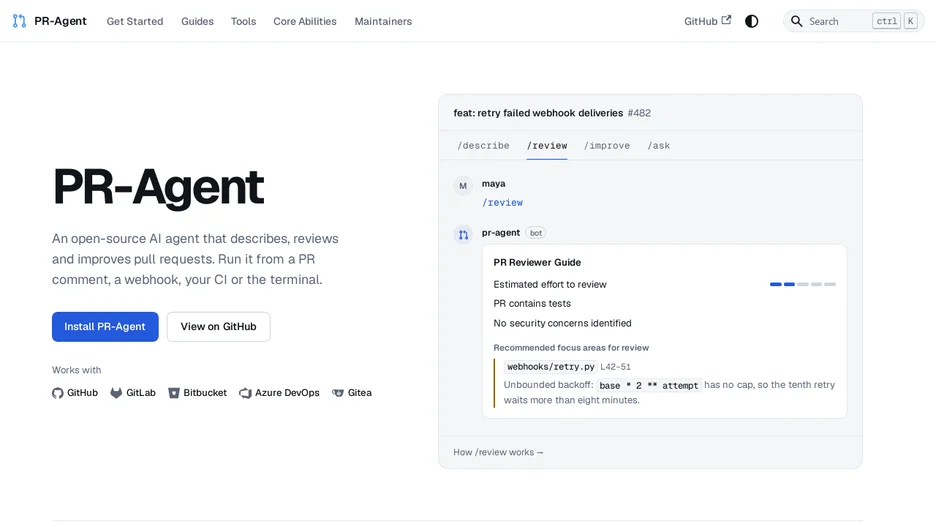Click the PR-Agent logo icon in header

click(19, 21)
